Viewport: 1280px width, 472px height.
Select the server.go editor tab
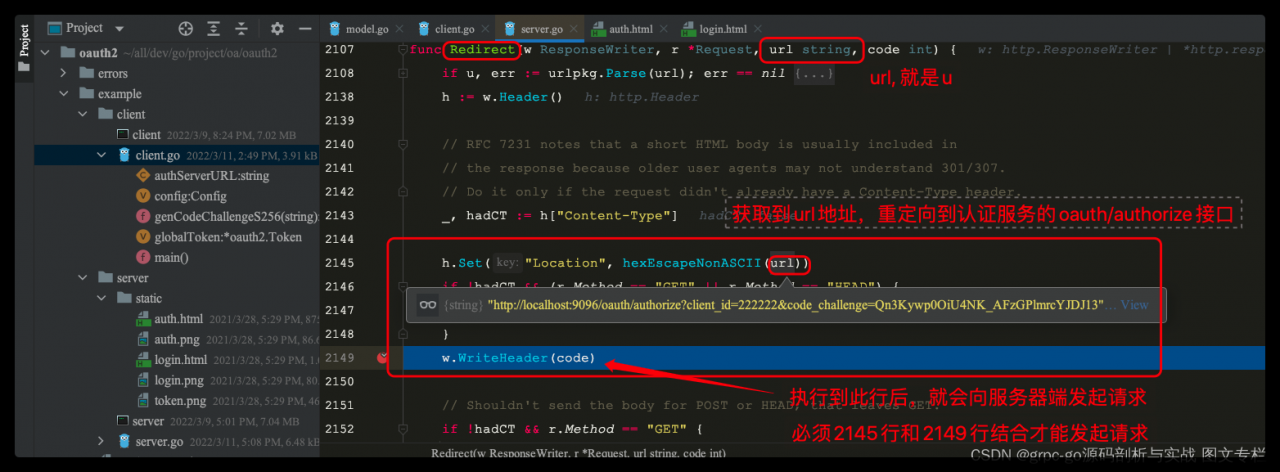(539, 30)
